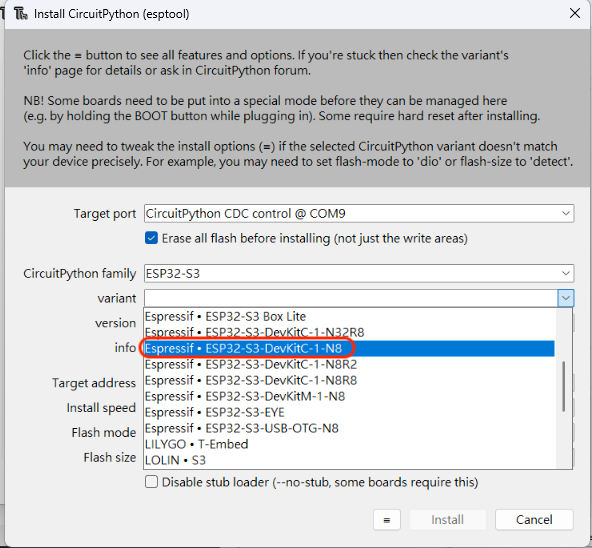The height and width of the screenshot is (548, 592).
Task: Click the CircuitPython family label
Action: tap(79, 273)
